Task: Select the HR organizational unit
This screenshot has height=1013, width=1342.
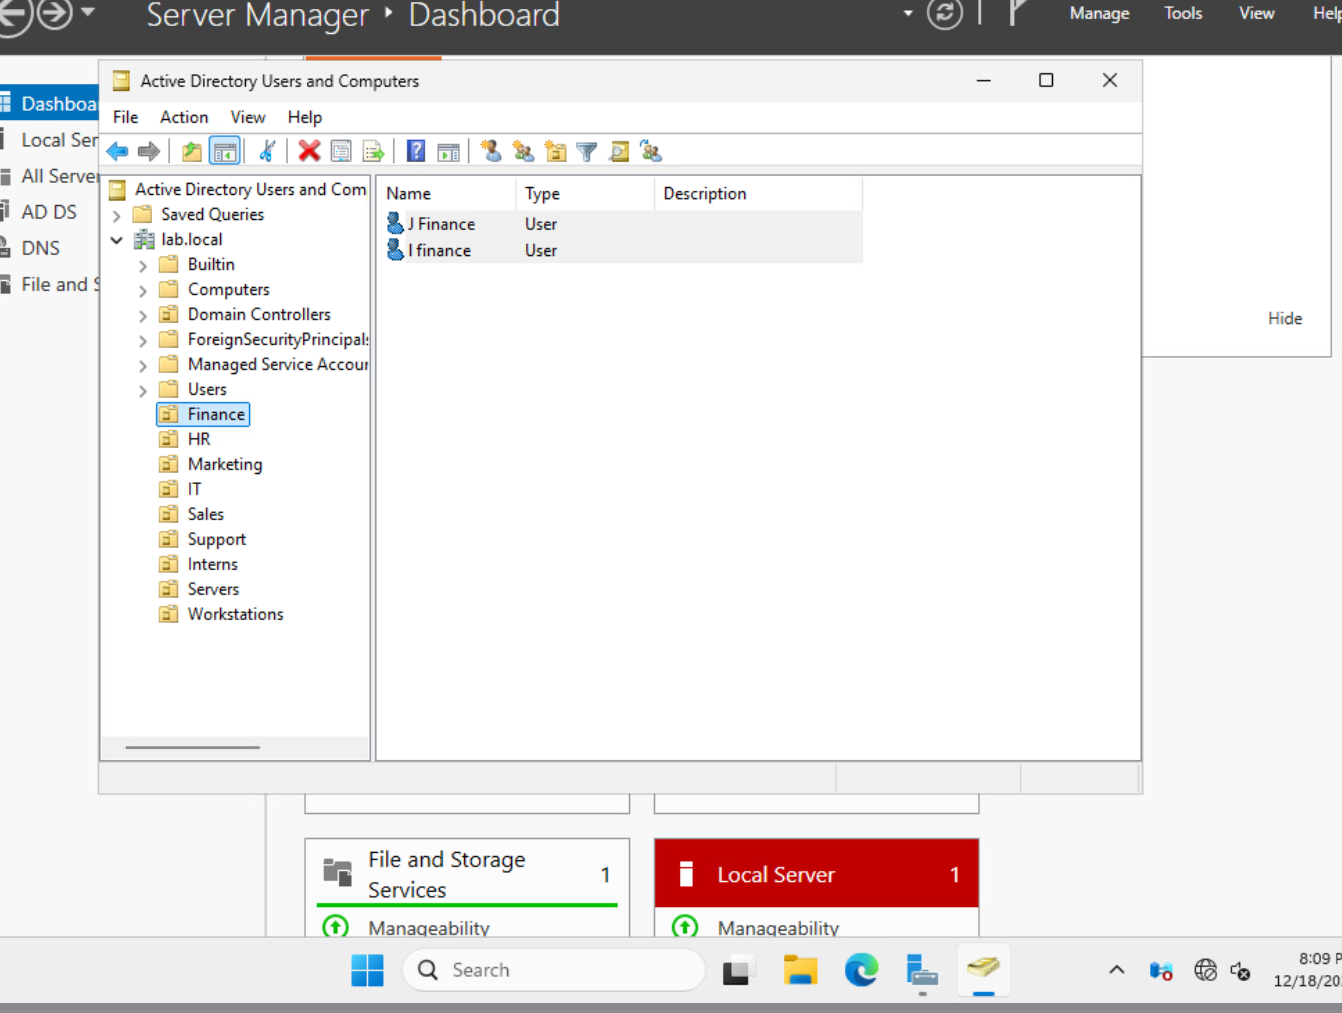Action: (199, 439)
